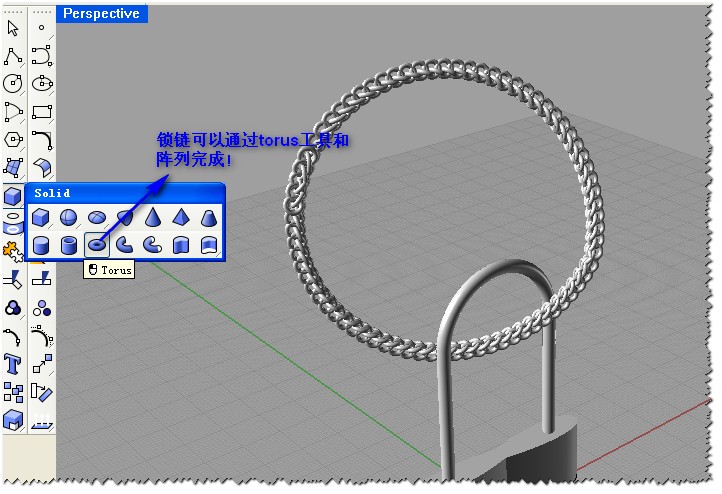Click the three separate spheres icon
This screenshot has width=722, height=494.
(42, 308)
